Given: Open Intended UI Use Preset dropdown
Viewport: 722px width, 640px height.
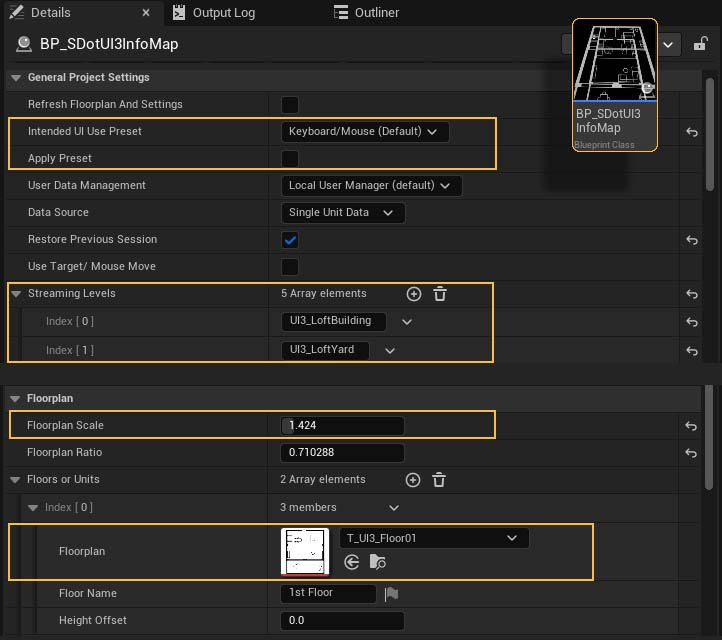Looking at the screenshot, I should [365, 132].
